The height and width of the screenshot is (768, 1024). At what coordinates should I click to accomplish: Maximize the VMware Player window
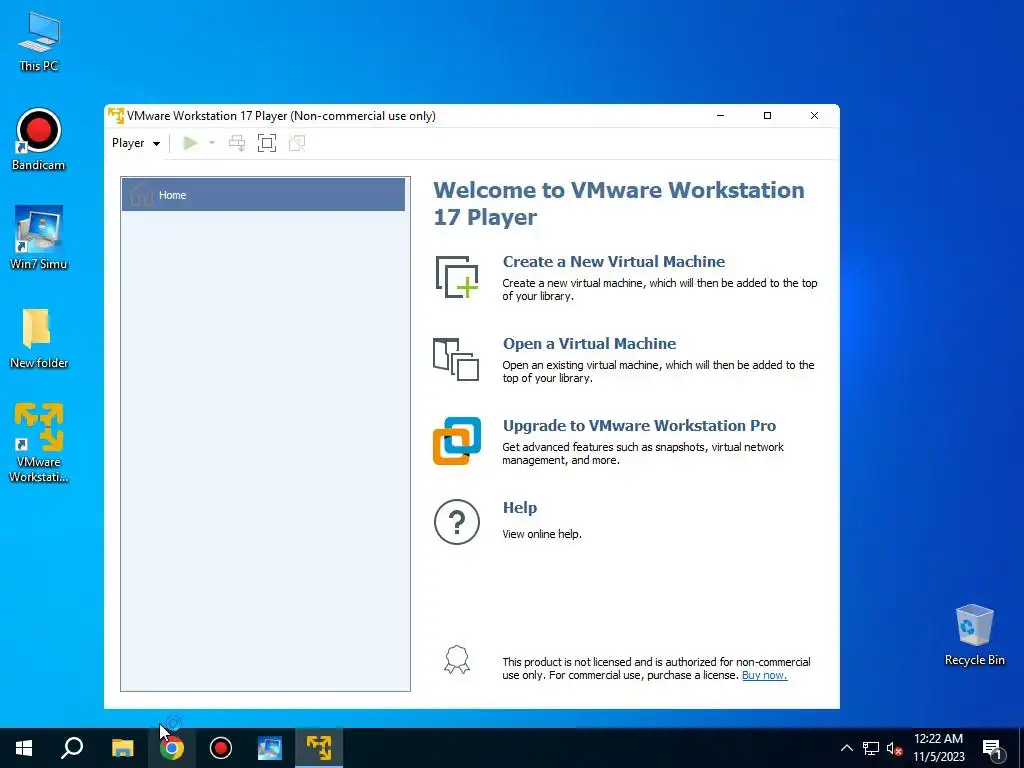click(x=767, y=116)
